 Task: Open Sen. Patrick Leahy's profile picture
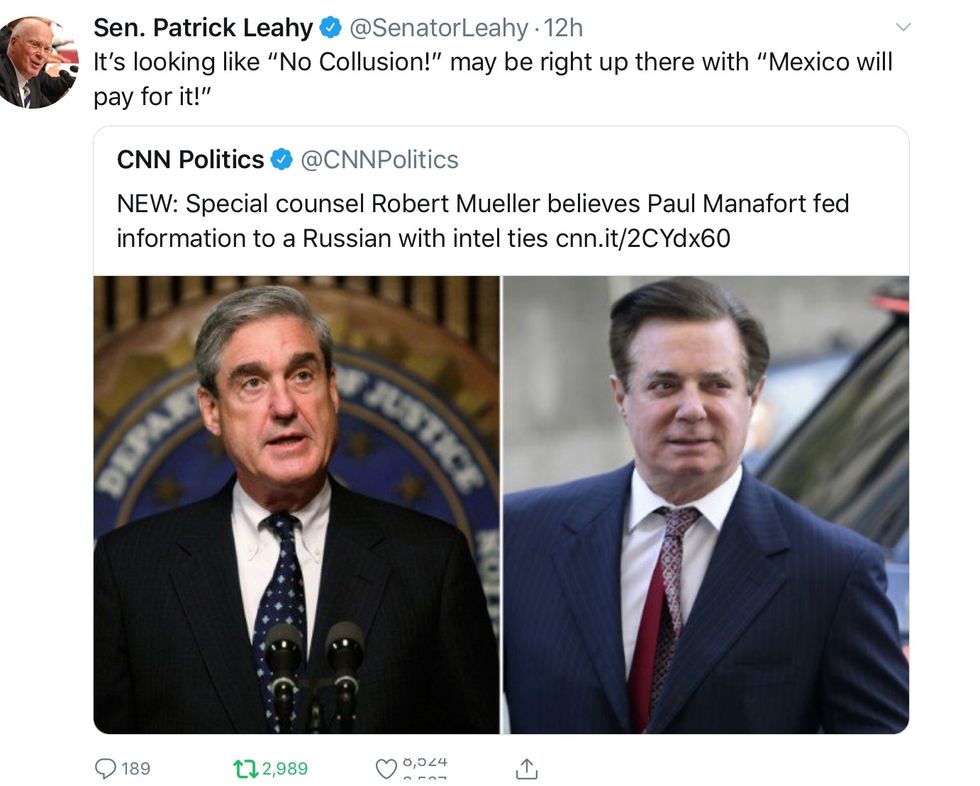click(37, 62)
